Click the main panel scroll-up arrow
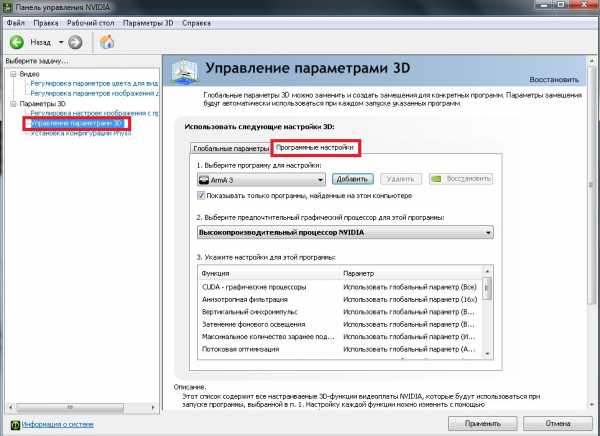The height and width of the screenshot is (436, 600). (592, 60)
